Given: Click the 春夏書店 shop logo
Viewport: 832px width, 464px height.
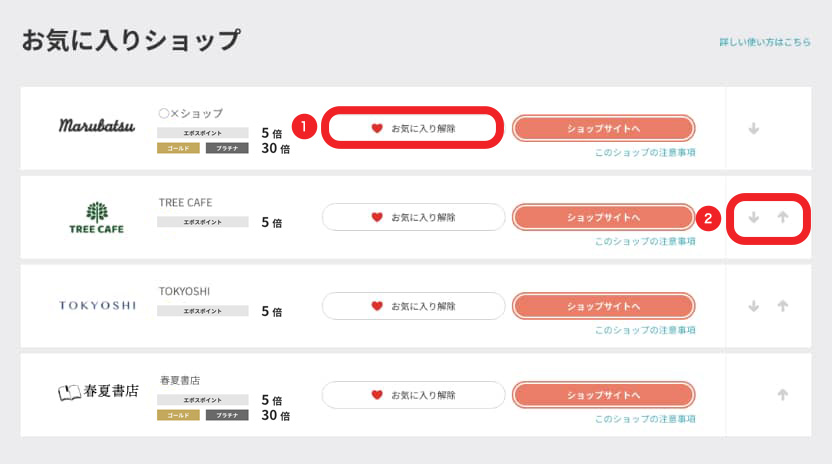Looking at the screenshot, I should coord(96,392).
